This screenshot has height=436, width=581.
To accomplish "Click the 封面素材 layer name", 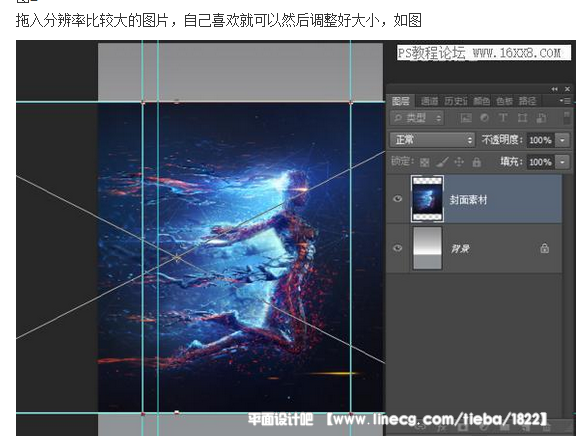I will click(468, 200).
